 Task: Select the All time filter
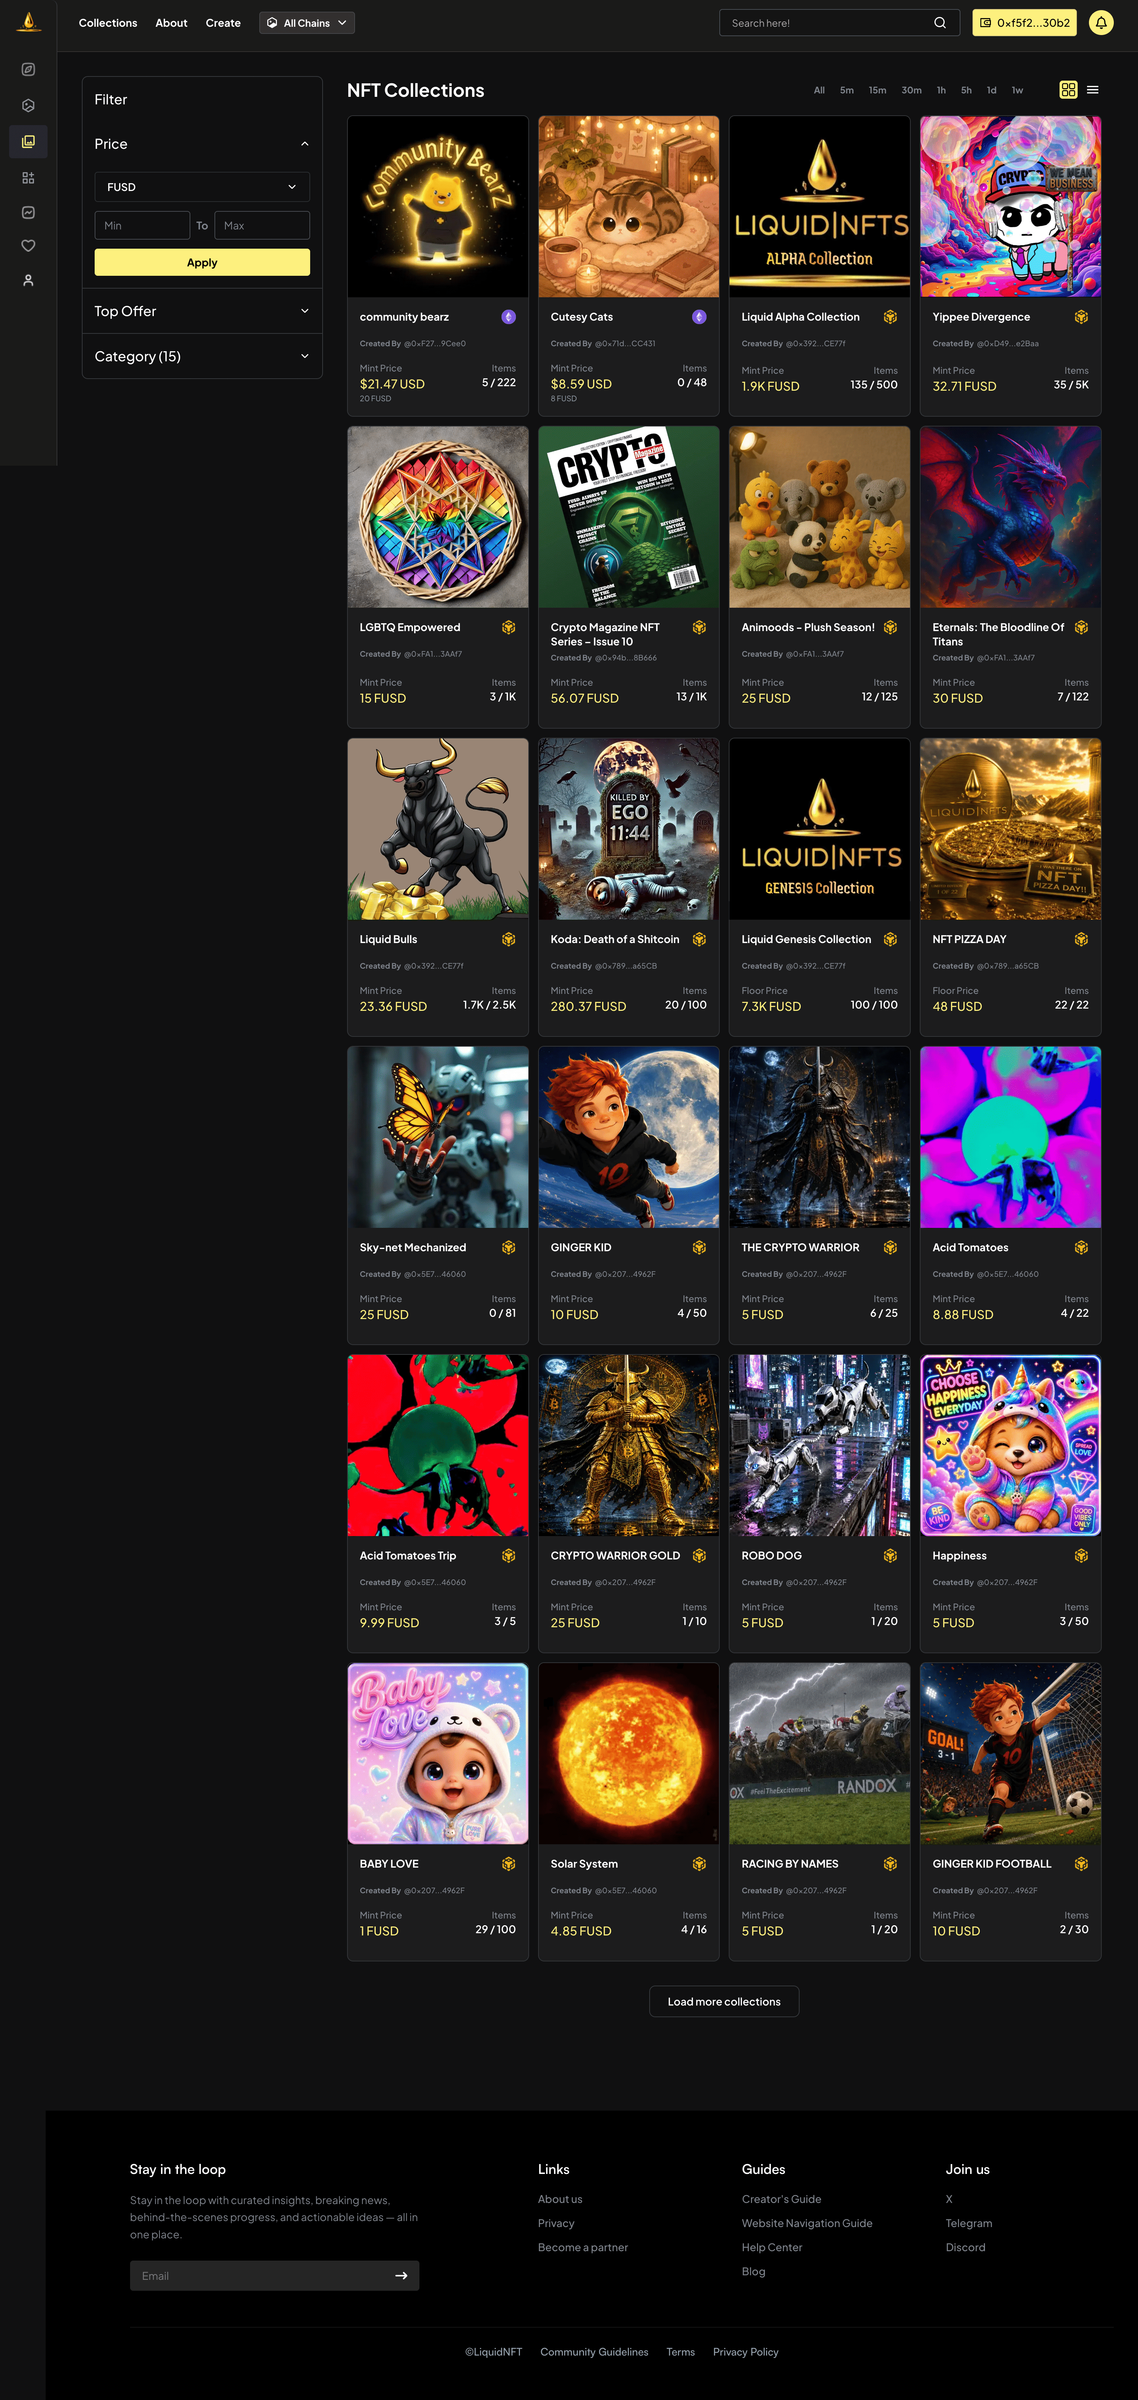[x=819, y=90]
